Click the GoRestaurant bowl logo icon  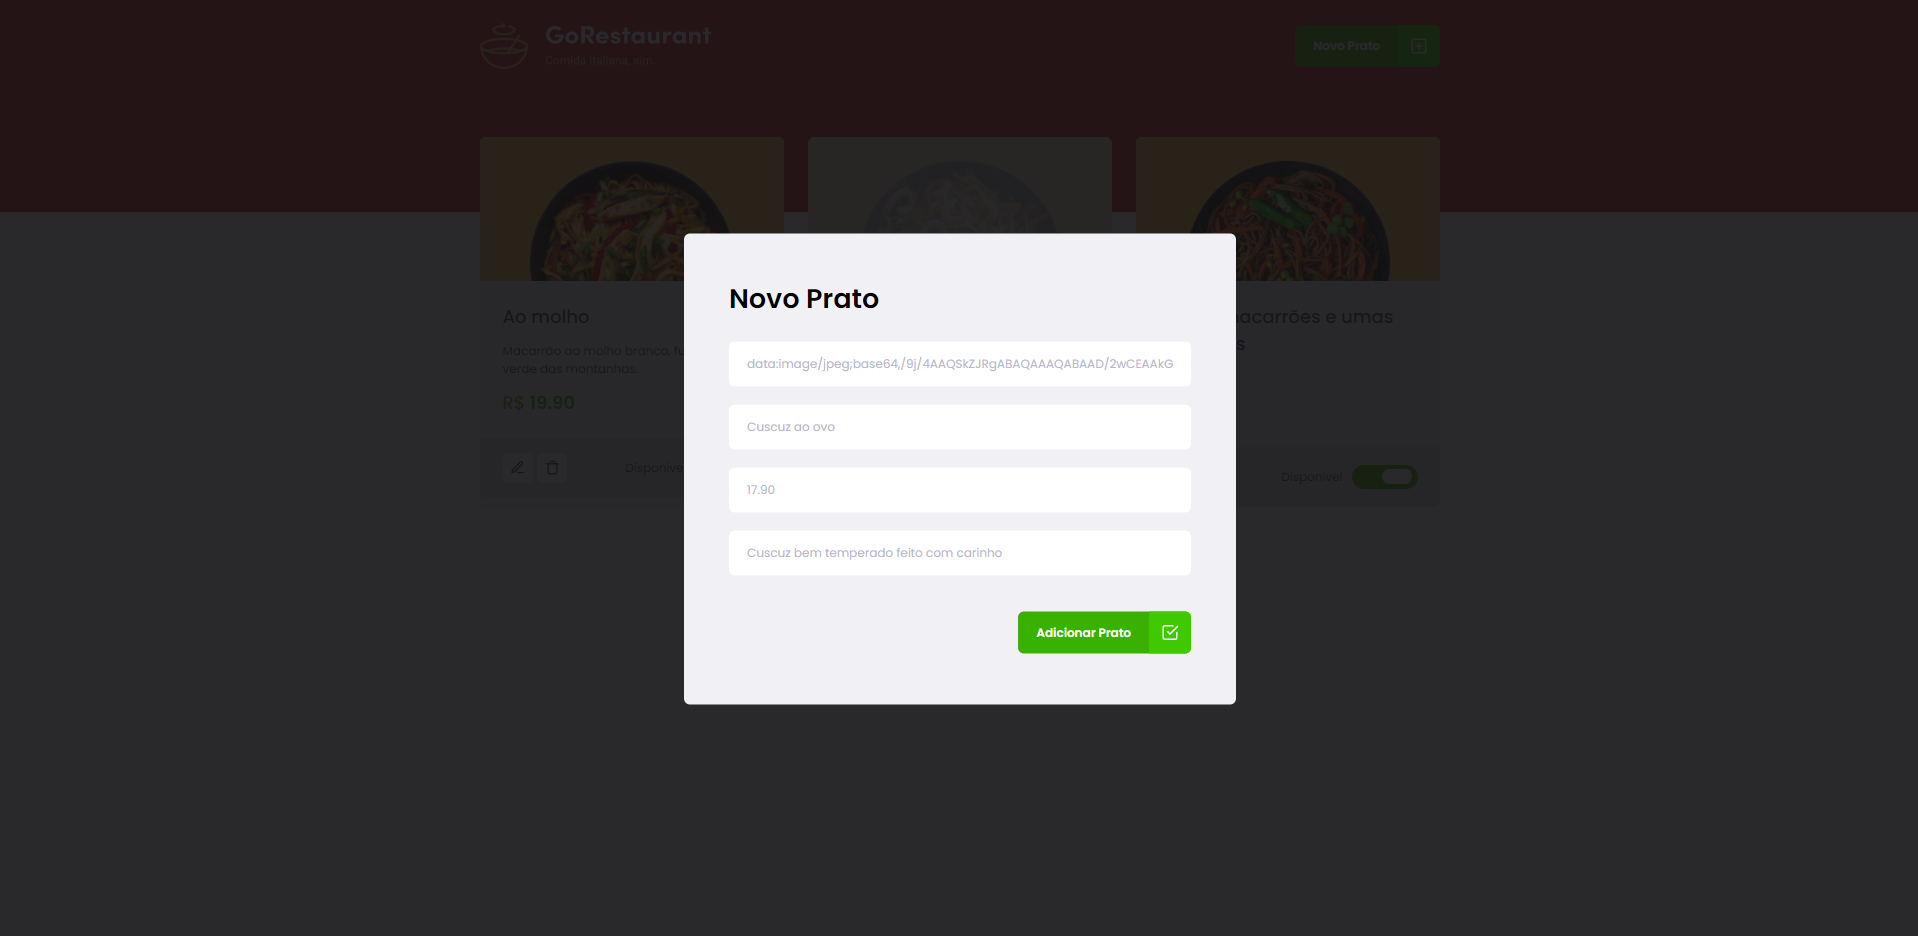504,46
